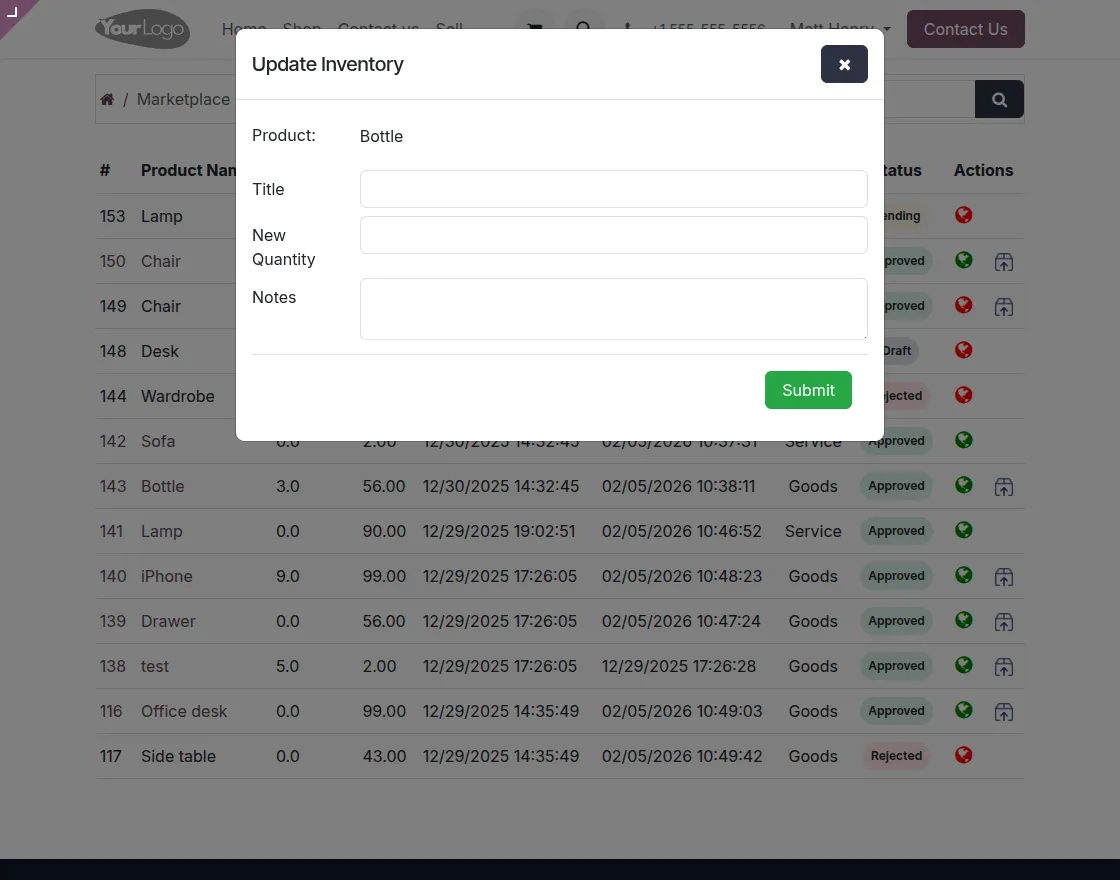Click the Lamp 141 product name
The height and width of the screenshot is (880, 1120).
tap(161, 531)
